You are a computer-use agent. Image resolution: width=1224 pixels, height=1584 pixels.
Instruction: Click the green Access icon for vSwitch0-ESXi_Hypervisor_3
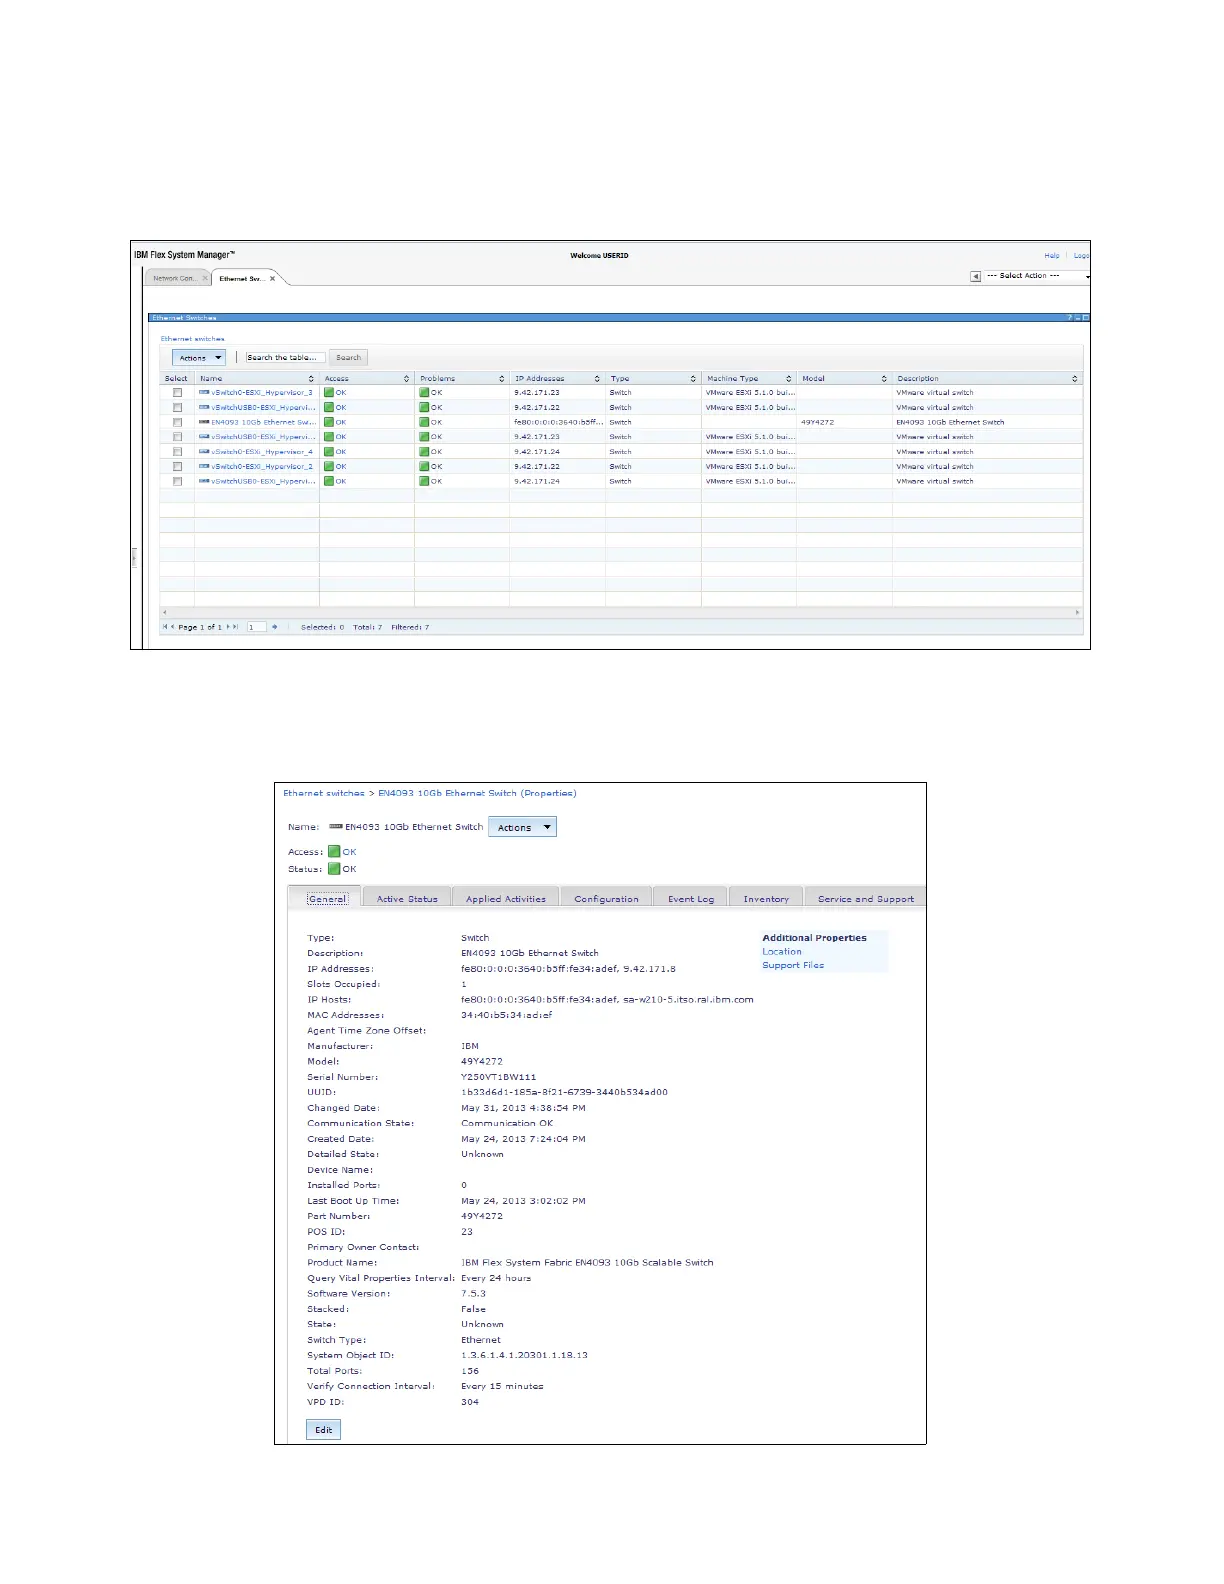329,393
